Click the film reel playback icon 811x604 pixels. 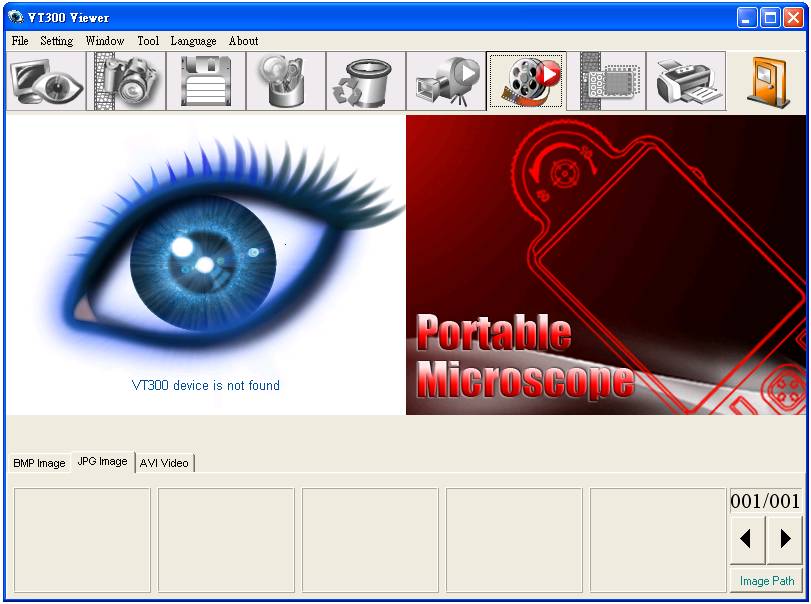point(526,81)
